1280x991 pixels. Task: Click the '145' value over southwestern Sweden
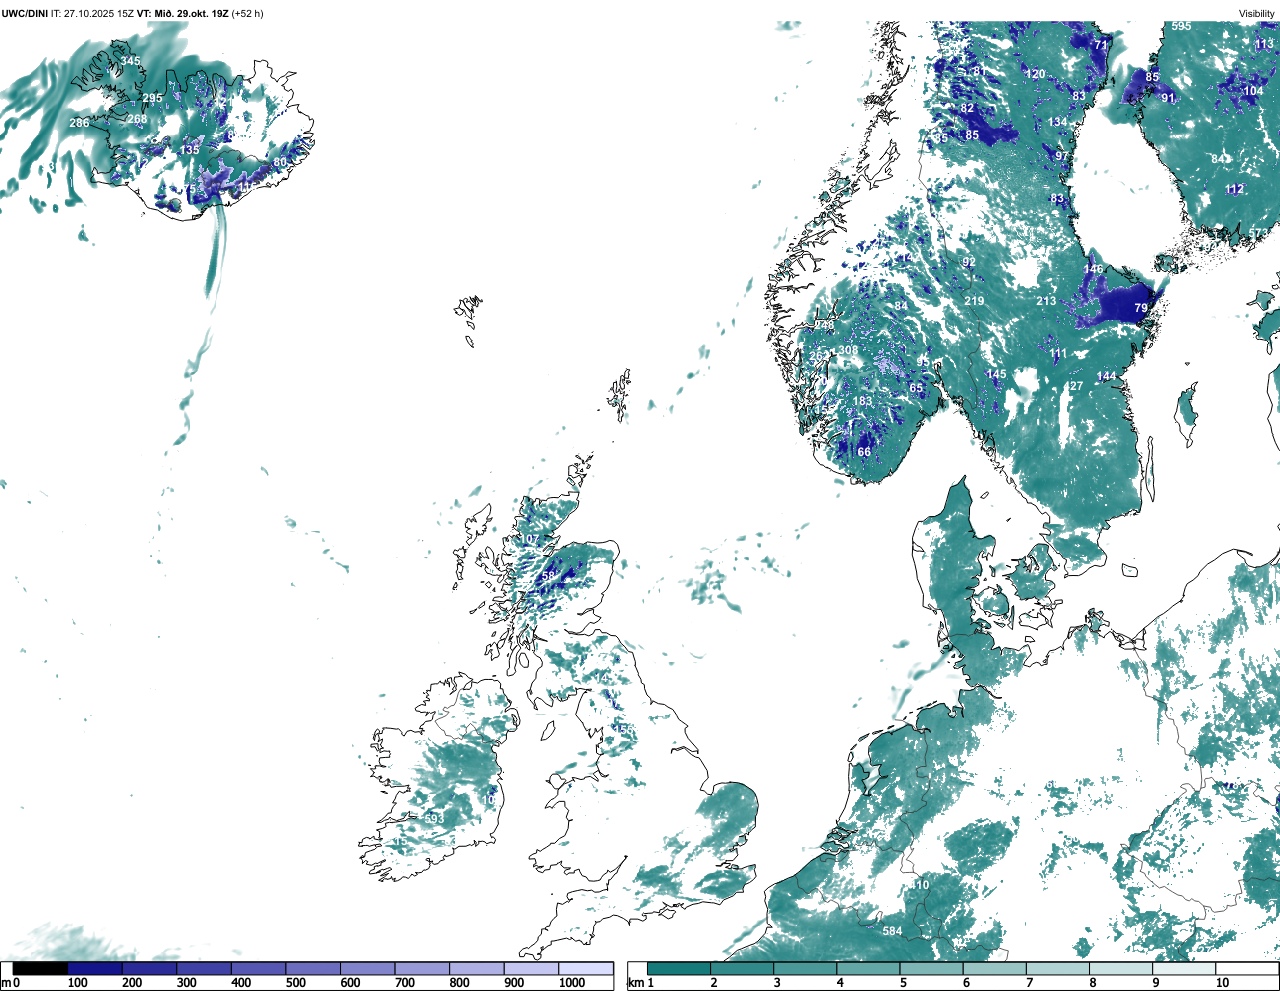coord(997,376)
